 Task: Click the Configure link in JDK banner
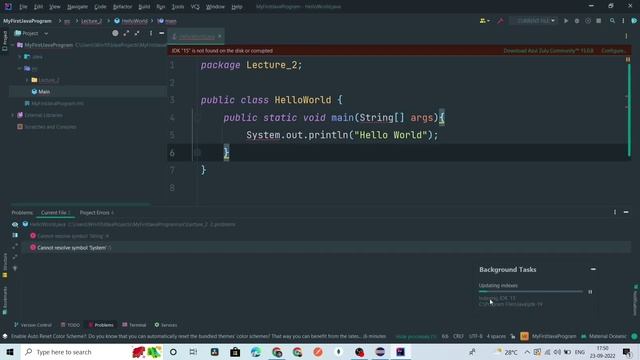click(x=613, y=51)
